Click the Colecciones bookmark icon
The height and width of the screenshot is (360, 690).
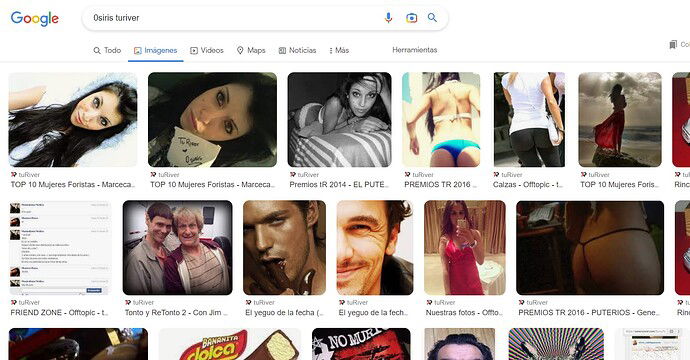(673, 44)
